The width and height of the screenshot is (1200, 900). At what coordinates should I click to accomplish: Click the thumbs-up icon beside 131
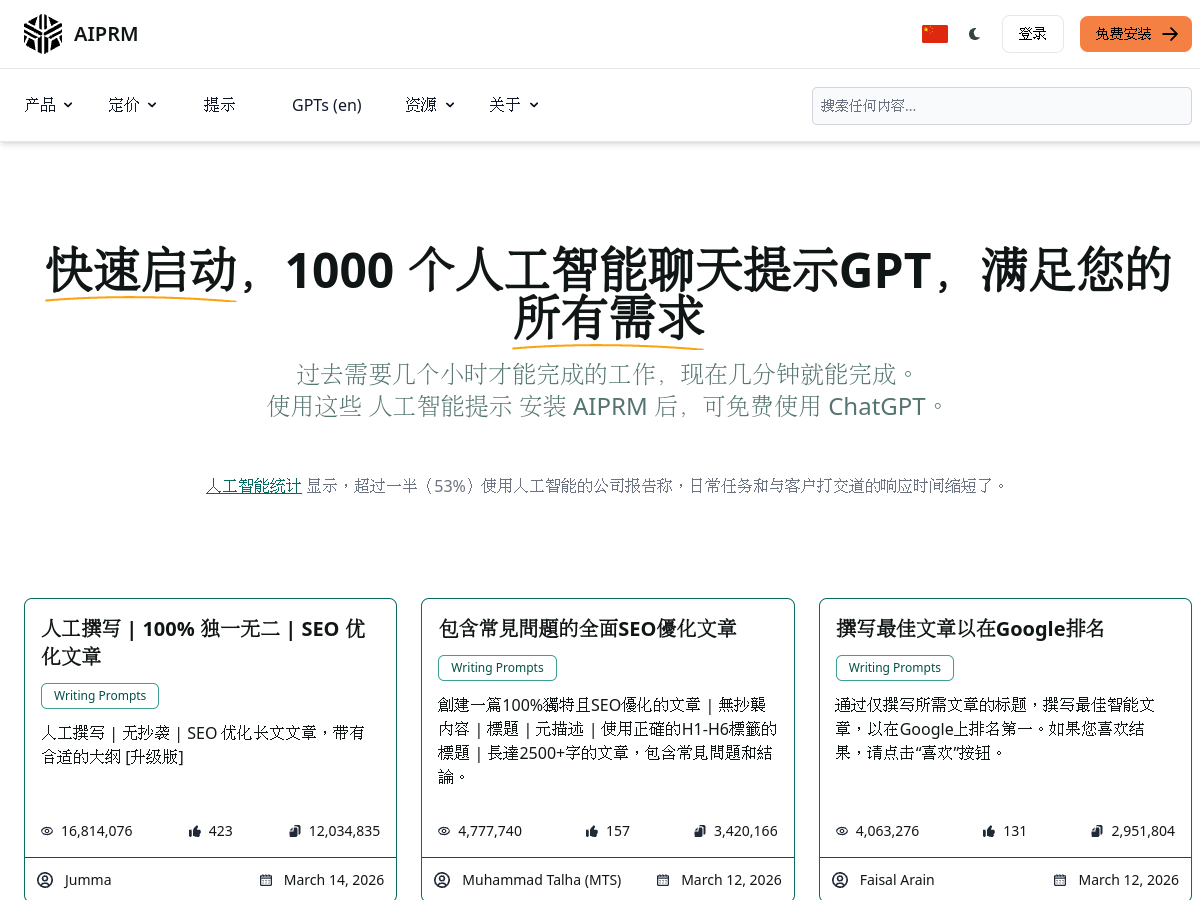[989, 831]
